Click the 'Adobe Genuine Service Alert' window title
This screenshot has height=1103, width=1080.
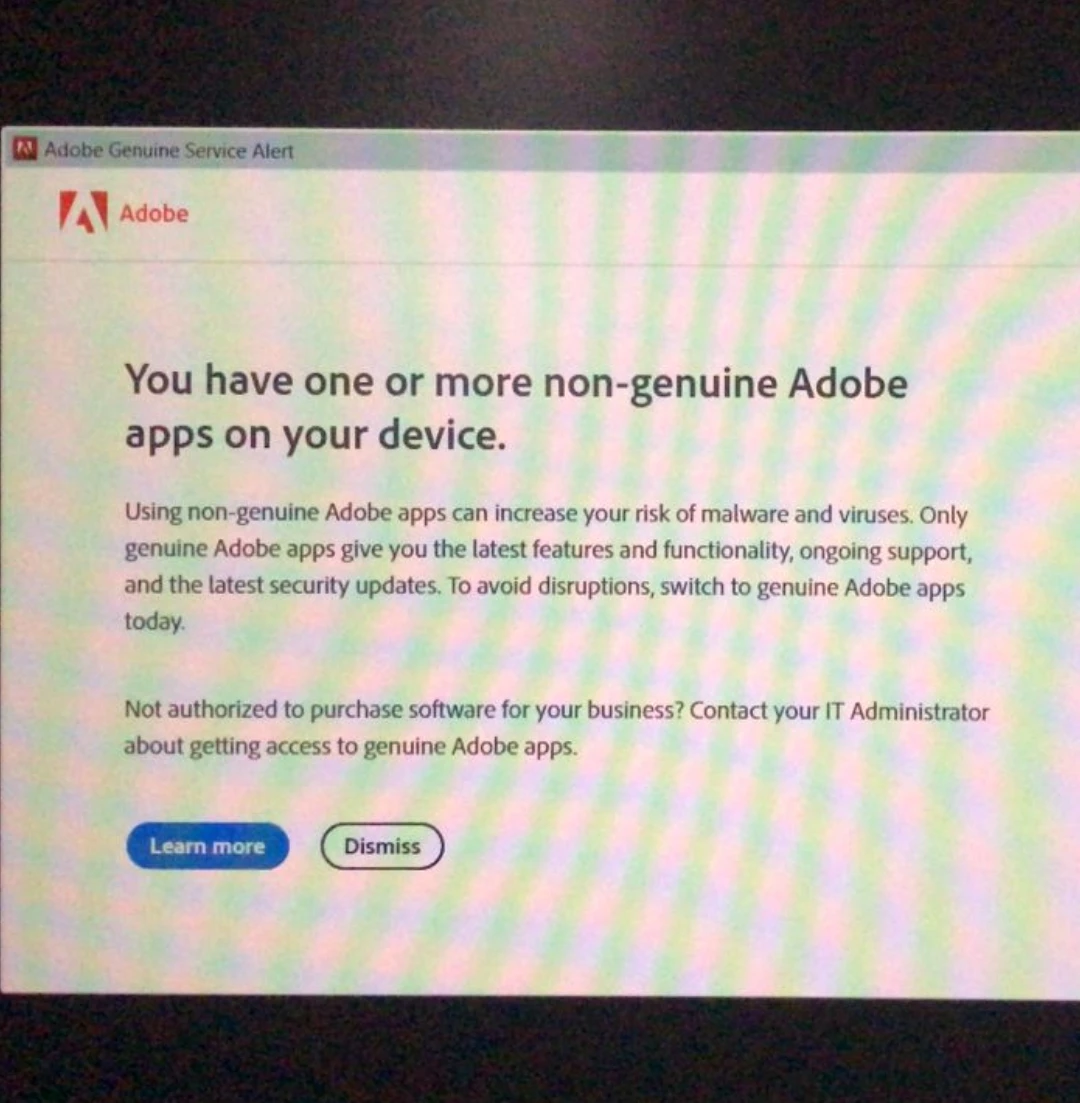pyautogui.click(x=169, y=151)
